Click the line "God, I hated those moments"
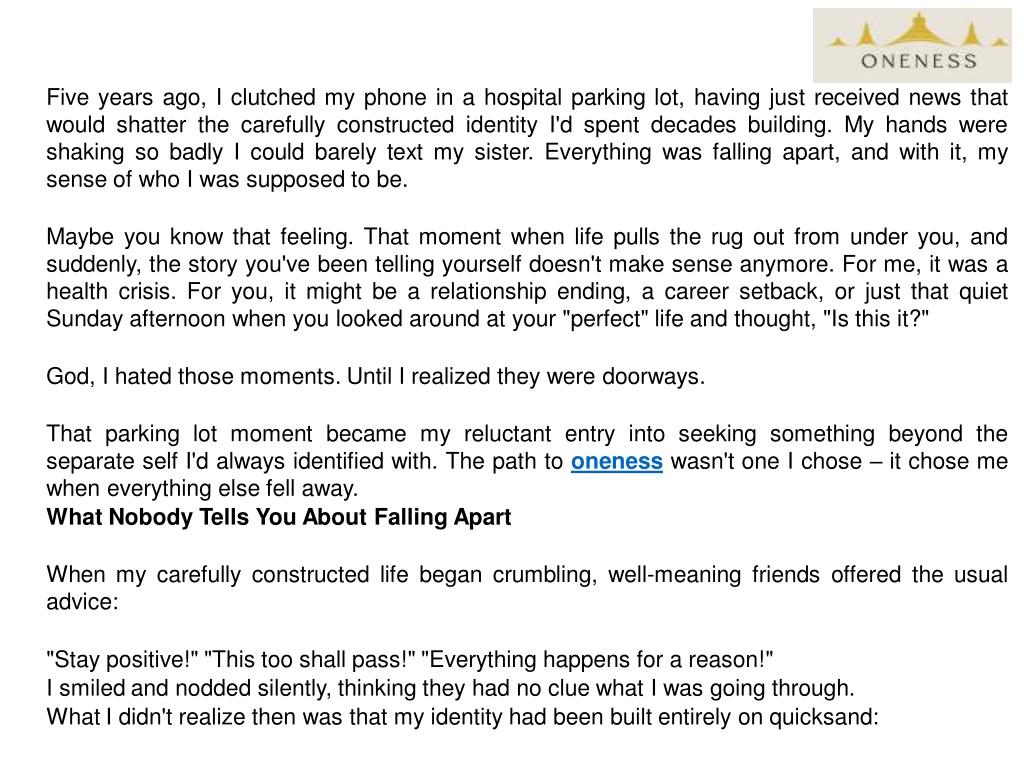 click(376, 376)
